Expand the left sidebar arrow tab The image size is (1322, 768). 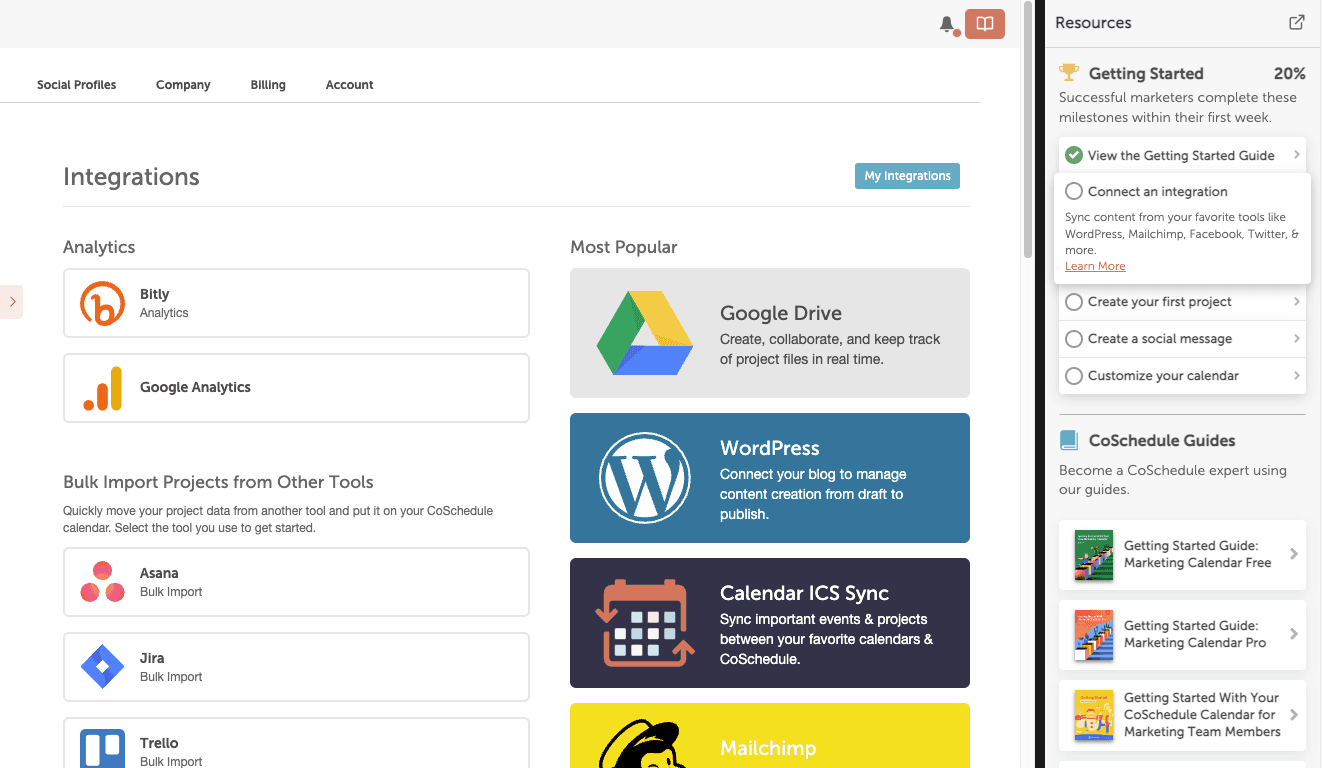[11, 302]
